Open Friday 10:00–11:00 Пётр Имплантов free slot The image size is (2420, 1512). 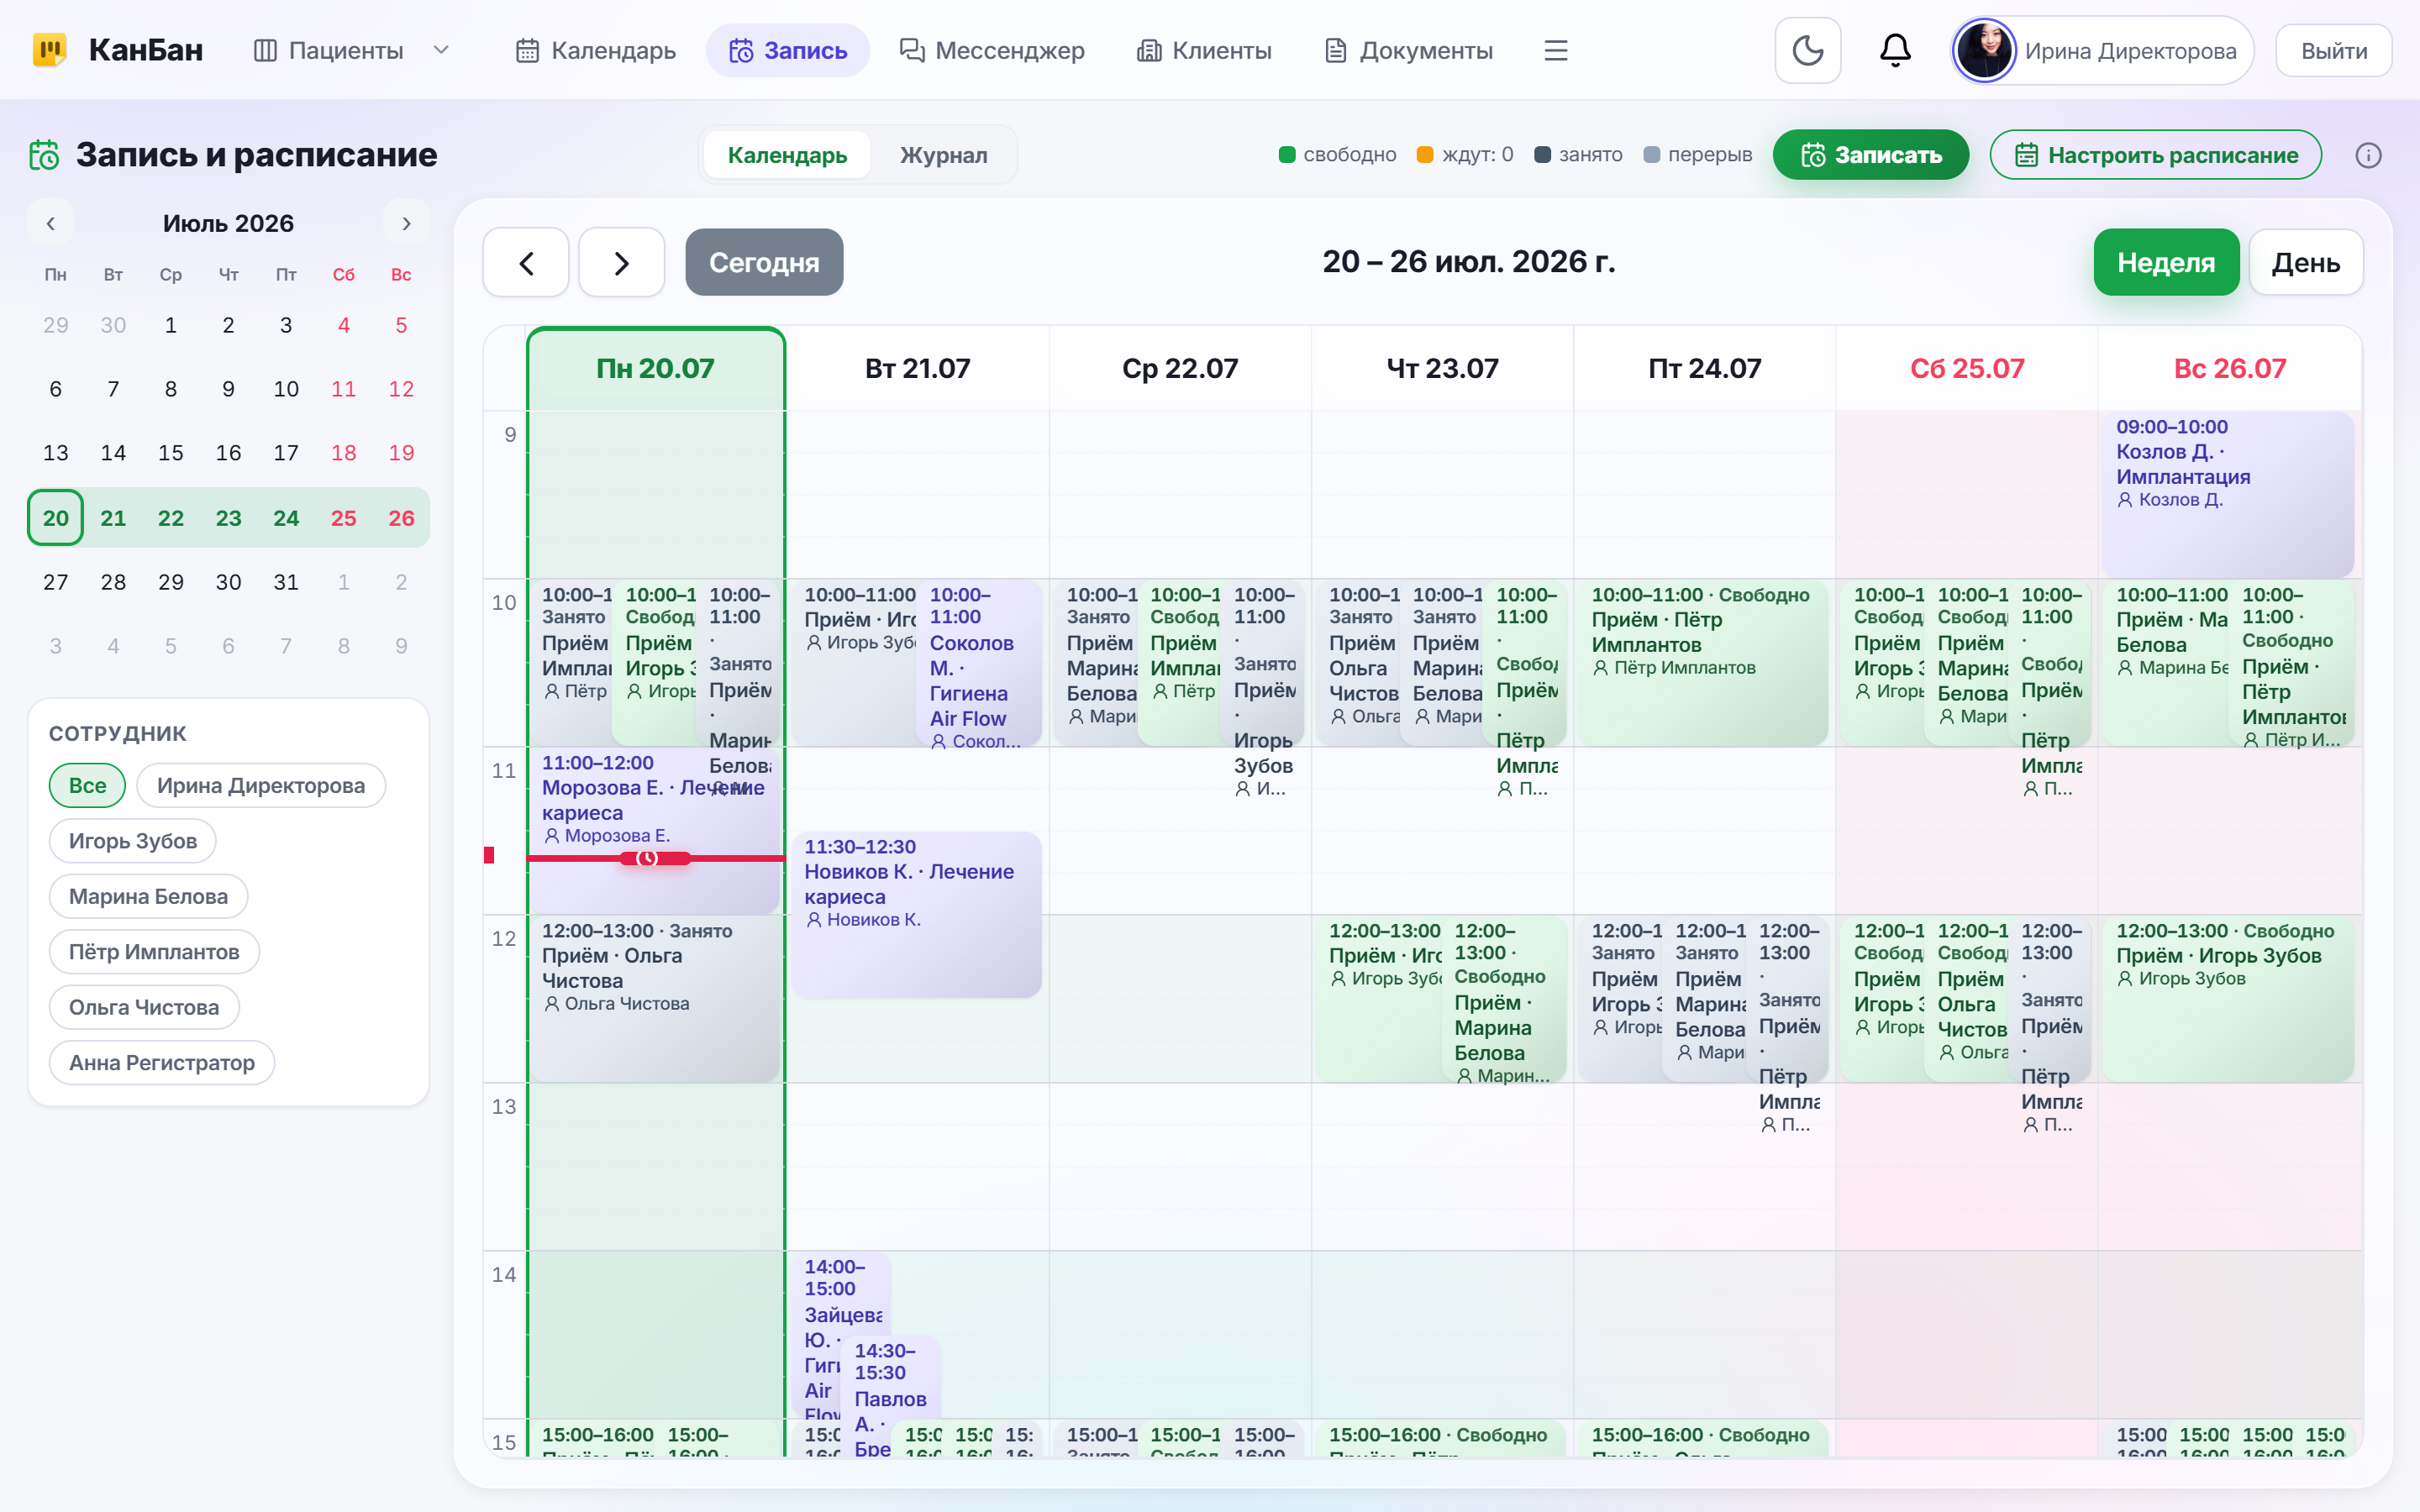[x=1703, y=664]
